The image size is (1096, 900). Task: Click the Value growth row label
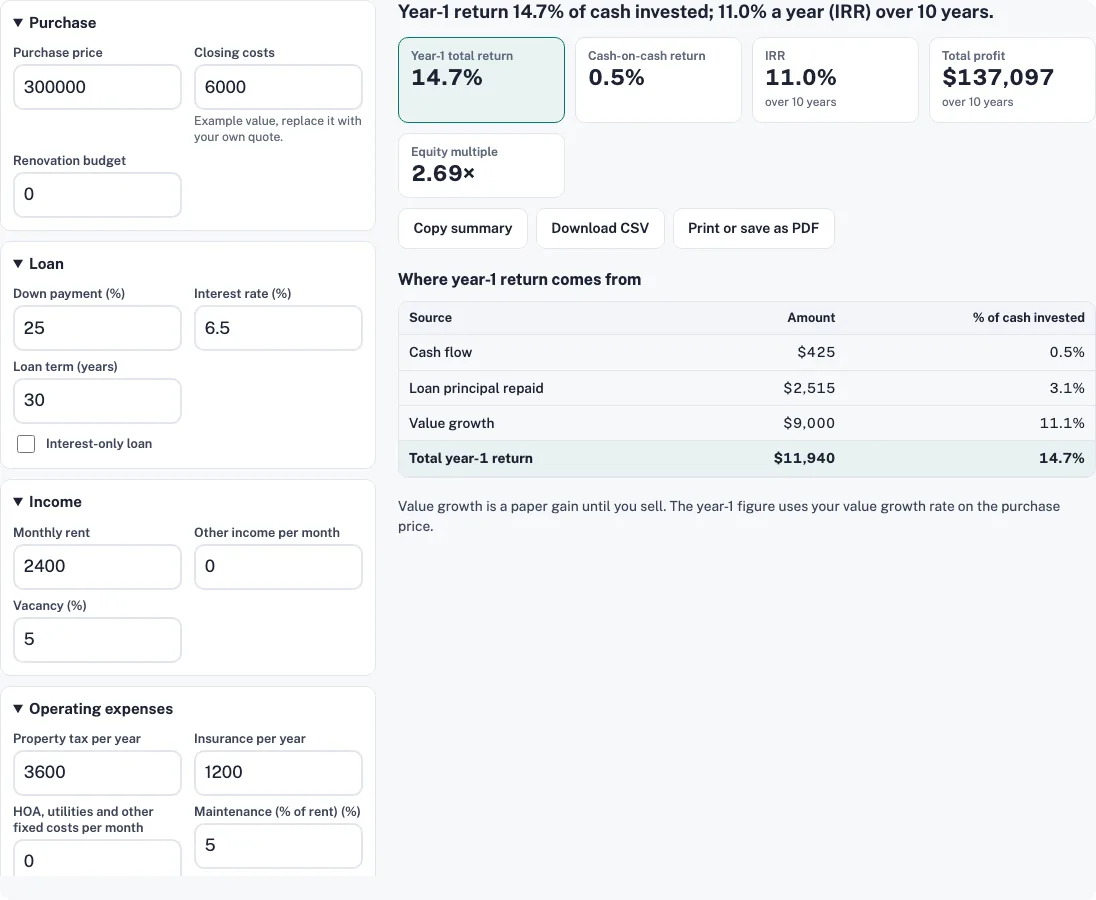coord(452,423)
